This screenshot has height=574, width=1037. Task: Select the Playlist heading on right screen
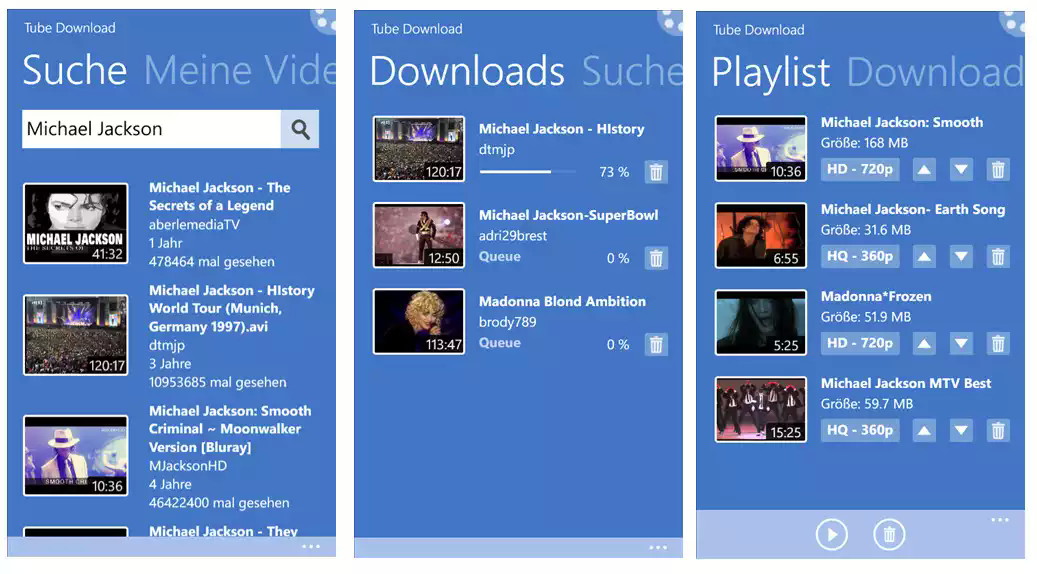click(x=770, y=72)
